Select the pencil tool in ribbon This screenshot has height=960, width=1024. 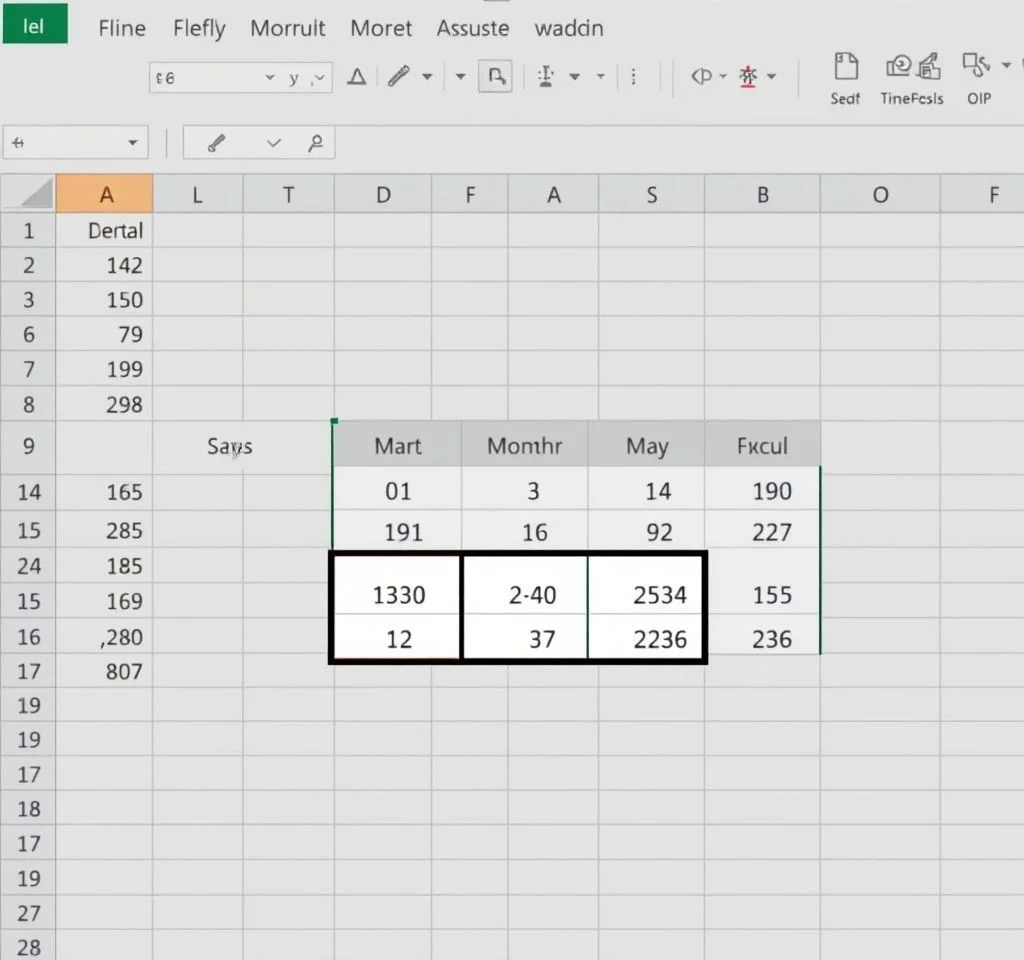click(x=399, y=77)
